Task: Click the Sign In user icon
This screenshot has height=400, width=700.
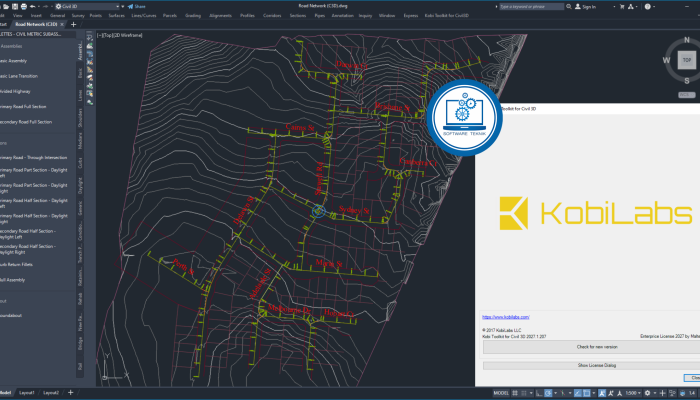Action: pos(578,6)
